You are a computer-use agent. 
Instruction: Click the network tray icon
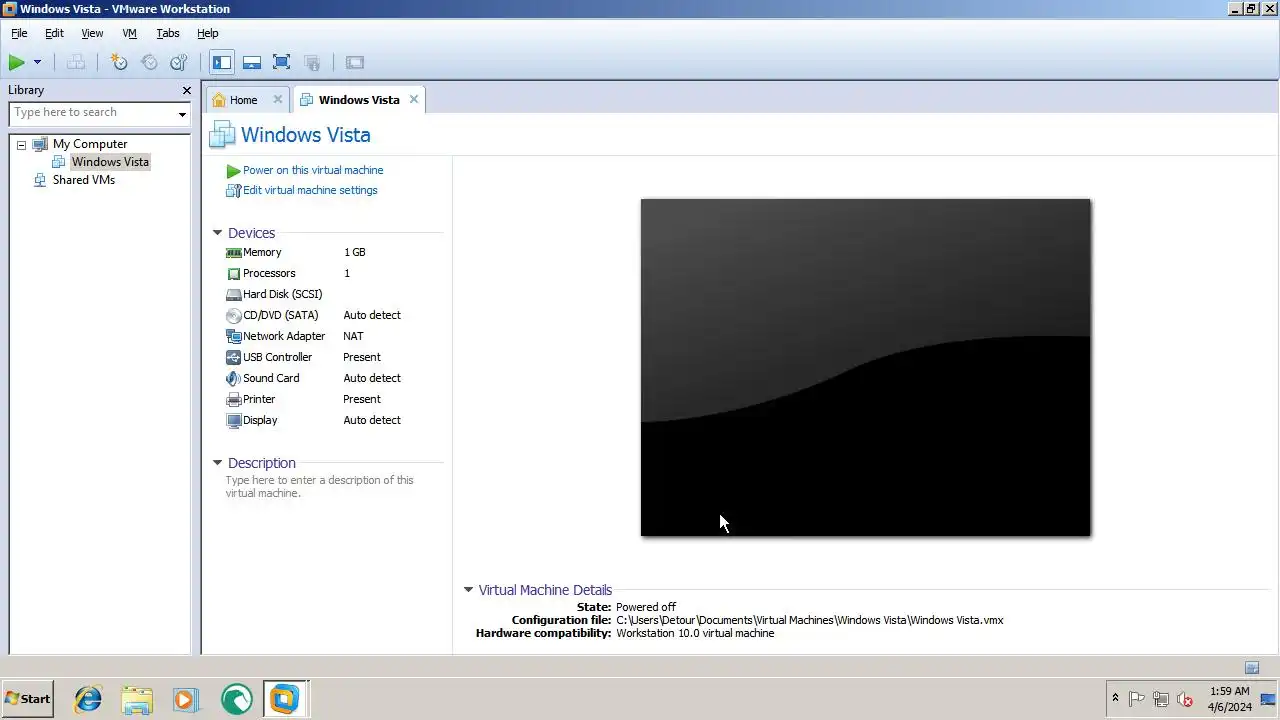(1161, 700)
